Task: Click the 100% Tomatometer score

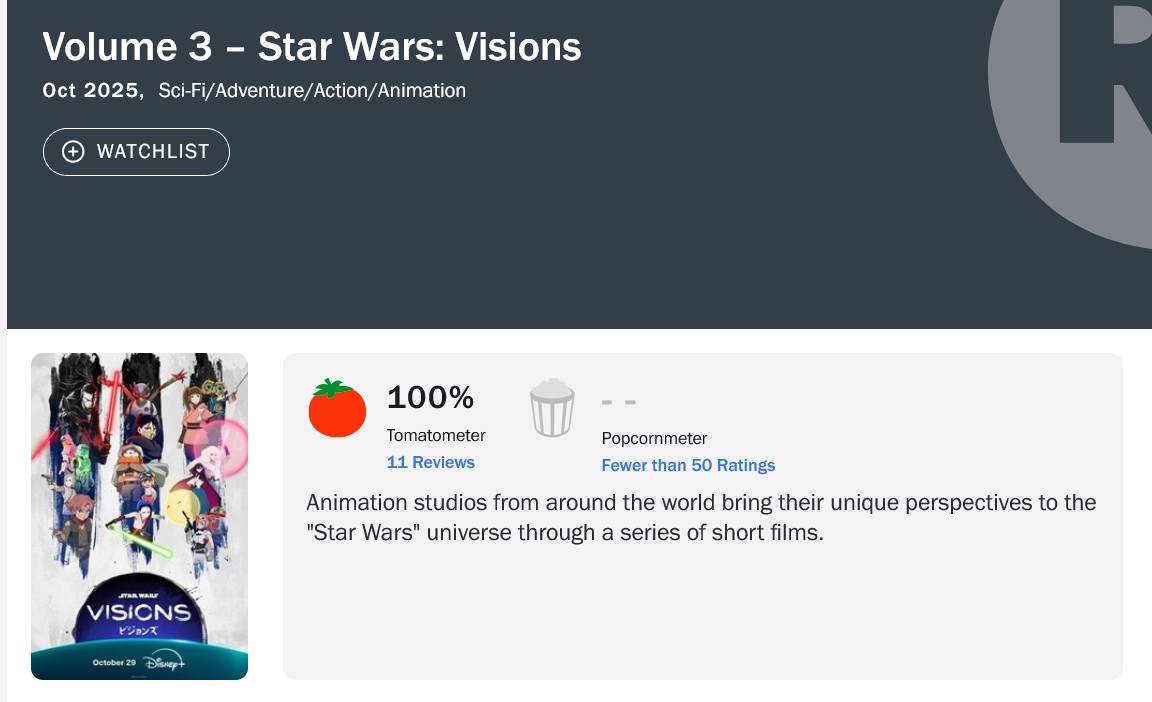Action: tap(430, 398)
